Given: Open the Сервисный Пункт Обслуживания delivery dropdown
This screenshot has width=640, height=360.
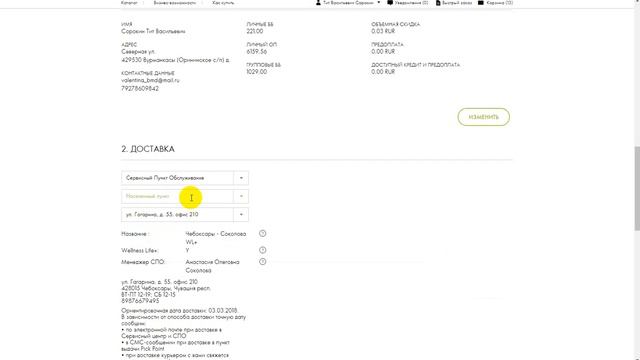Looking at the screenshot, I should tap(184, 178).
